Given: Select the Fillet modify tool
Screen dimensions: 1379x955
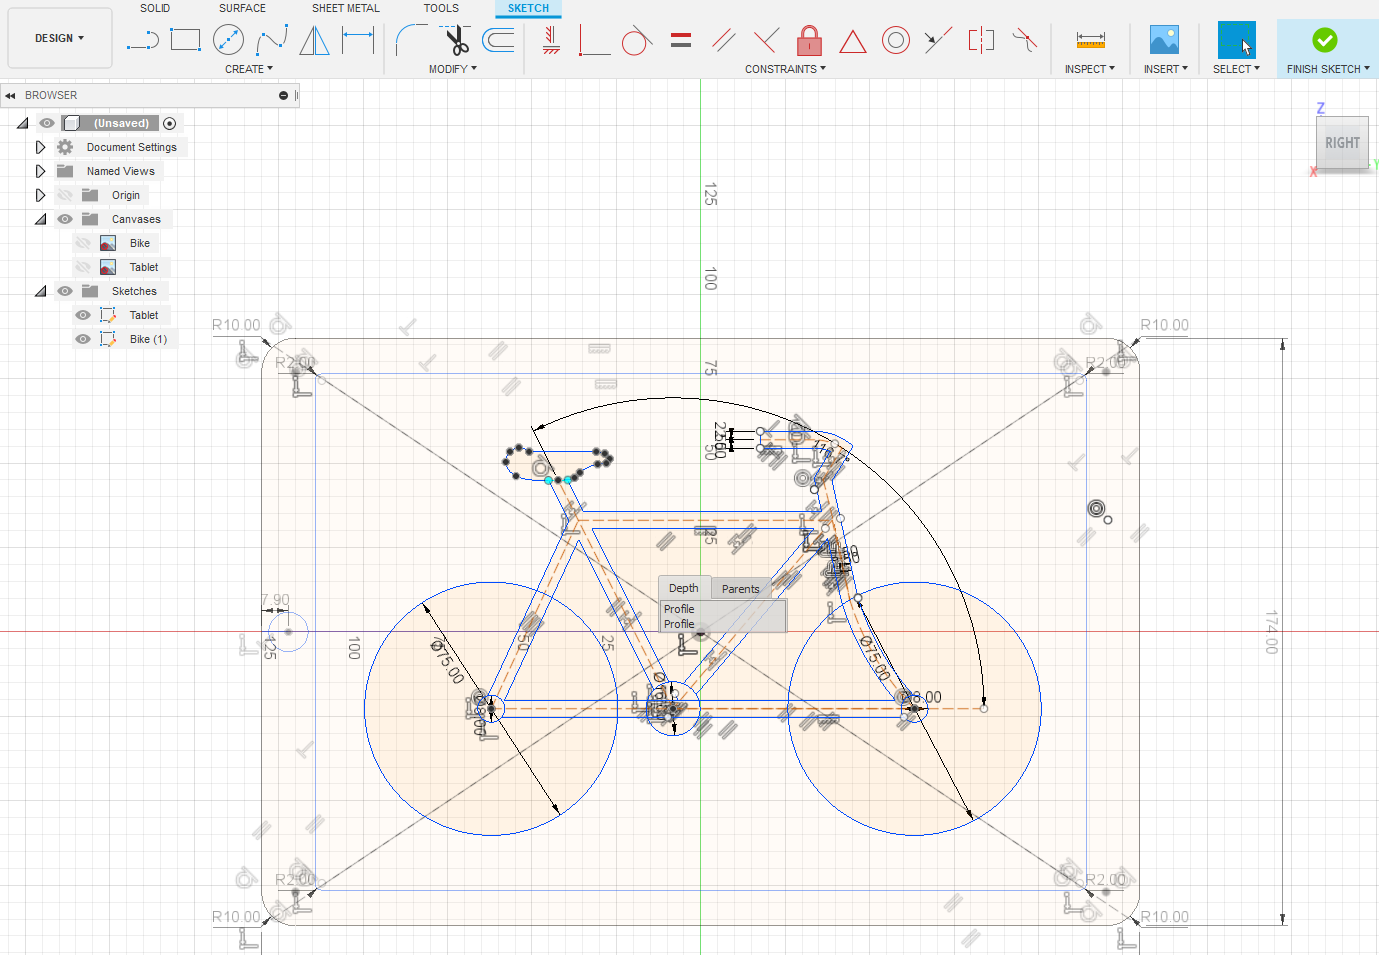Looking at the screenshot, I should tap(411, 41).
